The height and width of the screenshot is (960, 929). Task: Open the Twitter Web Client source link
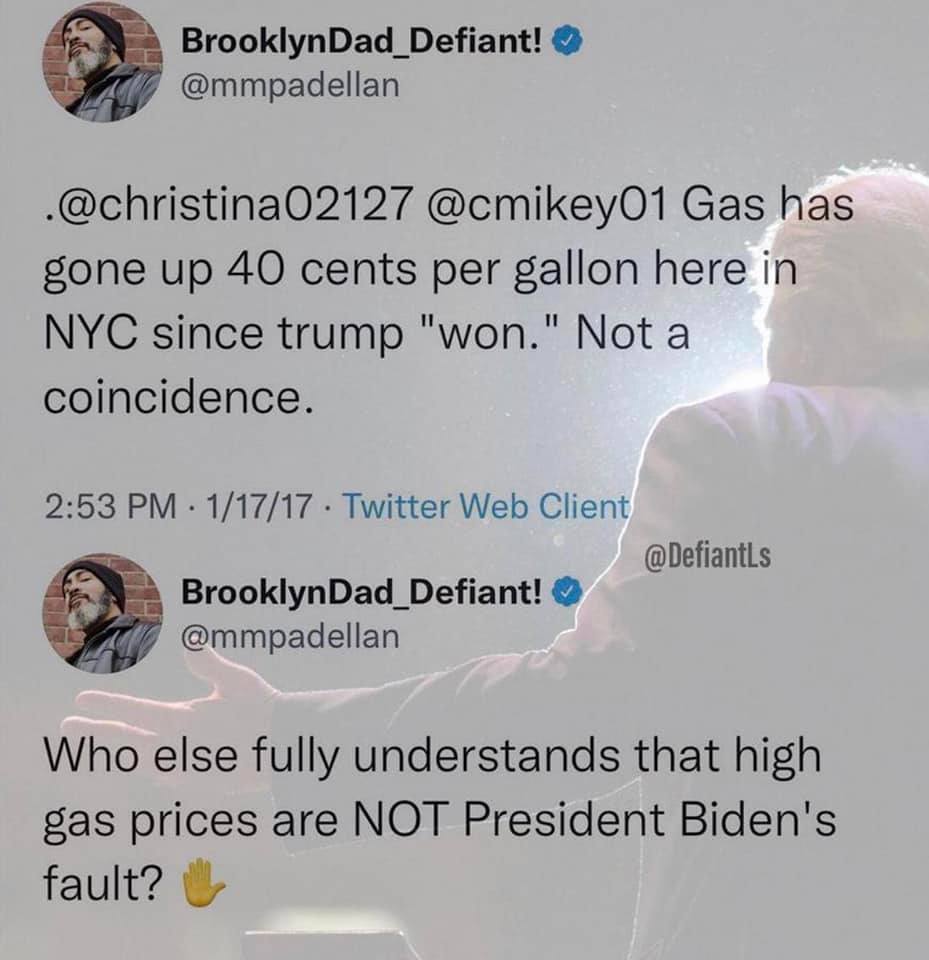click(x=486, y=507)
